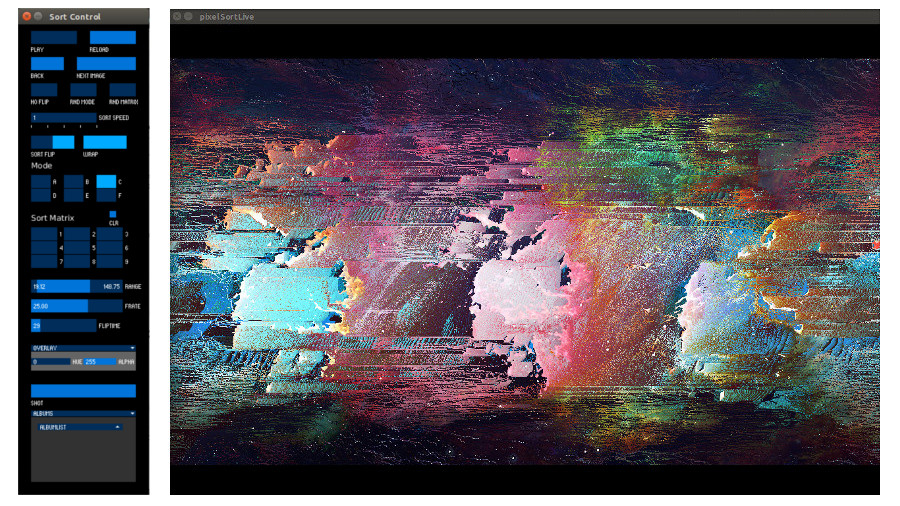Close the Sort Control window

coord(26,16)
